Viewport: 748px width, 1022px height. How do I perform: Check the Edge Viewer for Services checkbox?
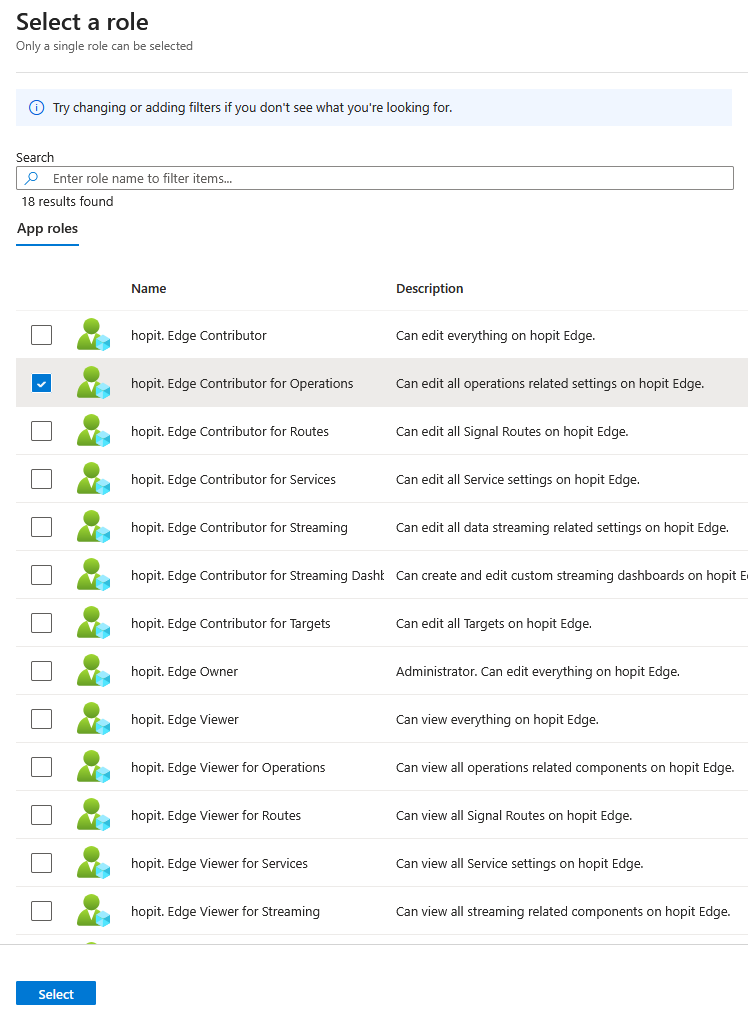[x=42, y=863]
